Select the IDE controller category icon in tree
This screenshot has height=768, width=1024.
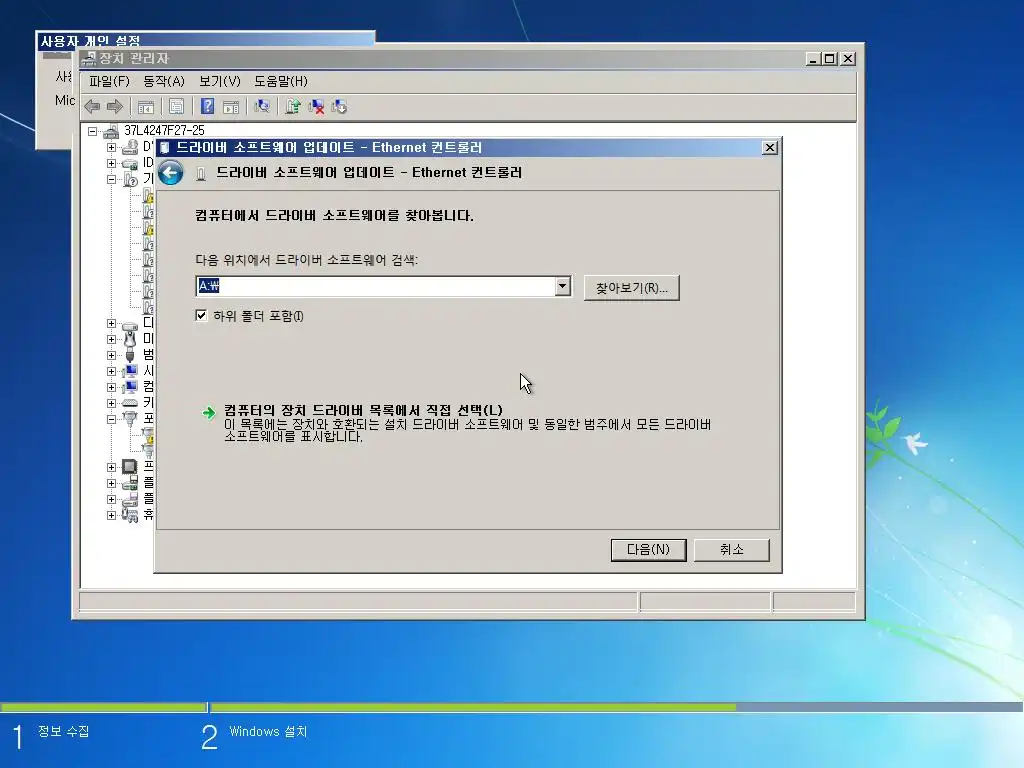[130, 163]
